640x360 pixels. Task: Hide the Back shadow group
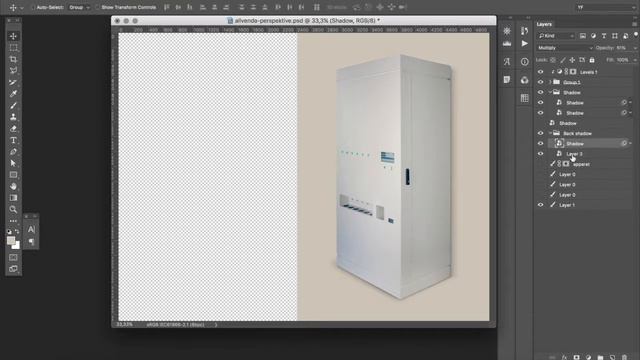click(540, 133)
